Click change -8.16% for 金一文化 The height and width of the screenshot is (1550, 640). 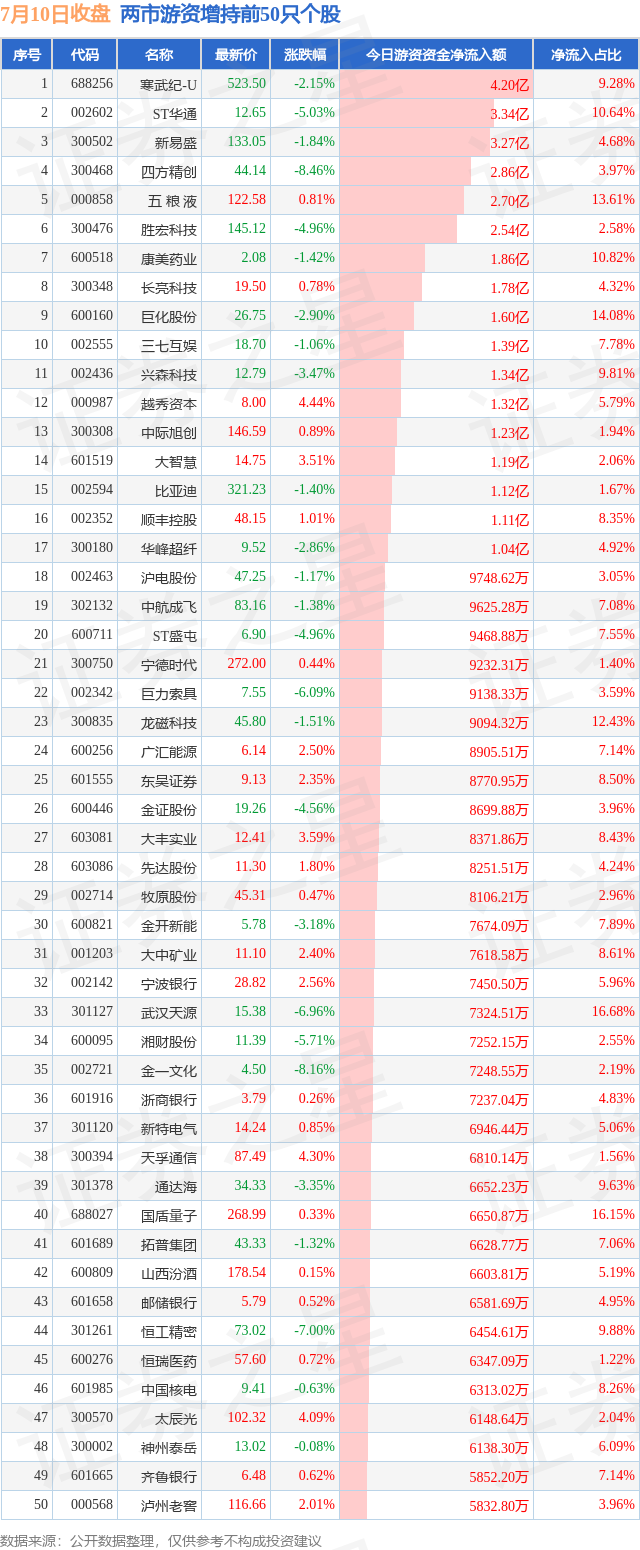pos(315,1070)
